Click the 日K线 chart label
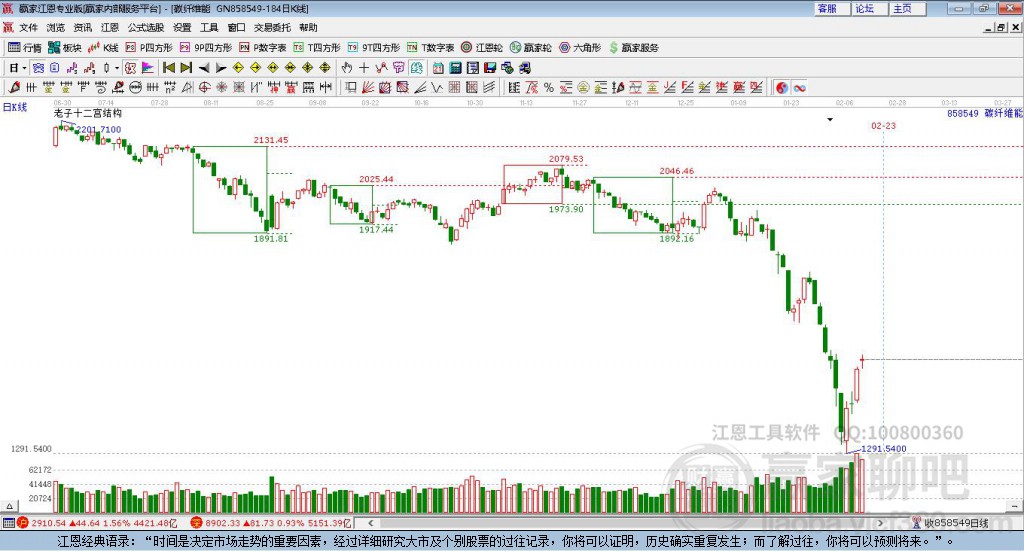This screenshot has height=551, width=1024. pyautogui.click(x=15, y=107)
